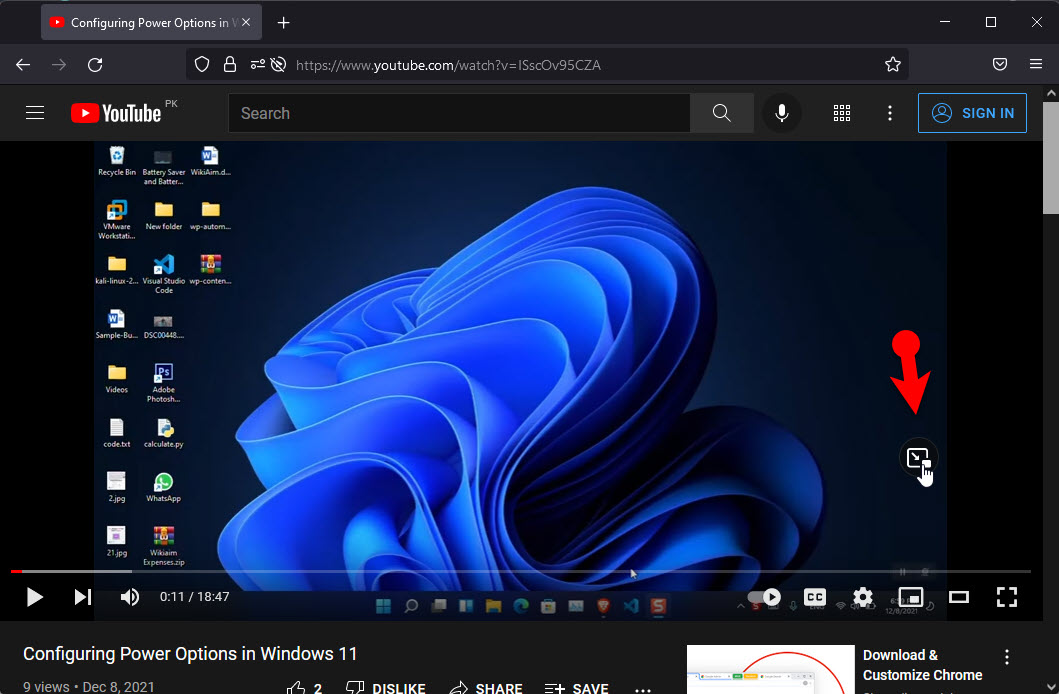Switch to miniplayer mode
Image resolution: width=1059 pixels, height=694 pixels.
pyautogui.click(x=910, y=597)
